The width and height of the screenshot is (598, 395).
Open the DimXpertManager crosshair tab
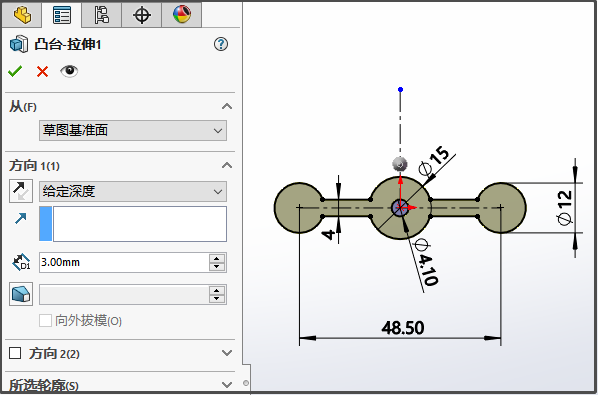coord(142,15)
